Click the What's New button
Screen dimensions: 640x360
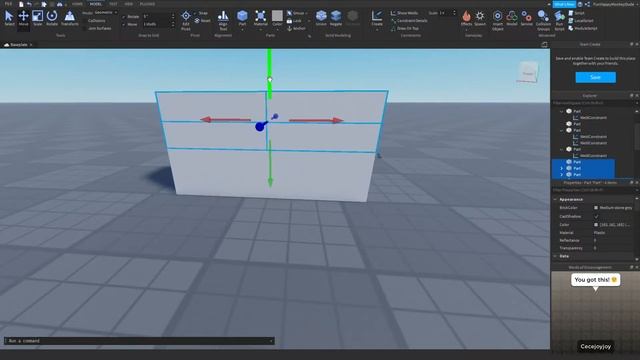pos(564,4)
